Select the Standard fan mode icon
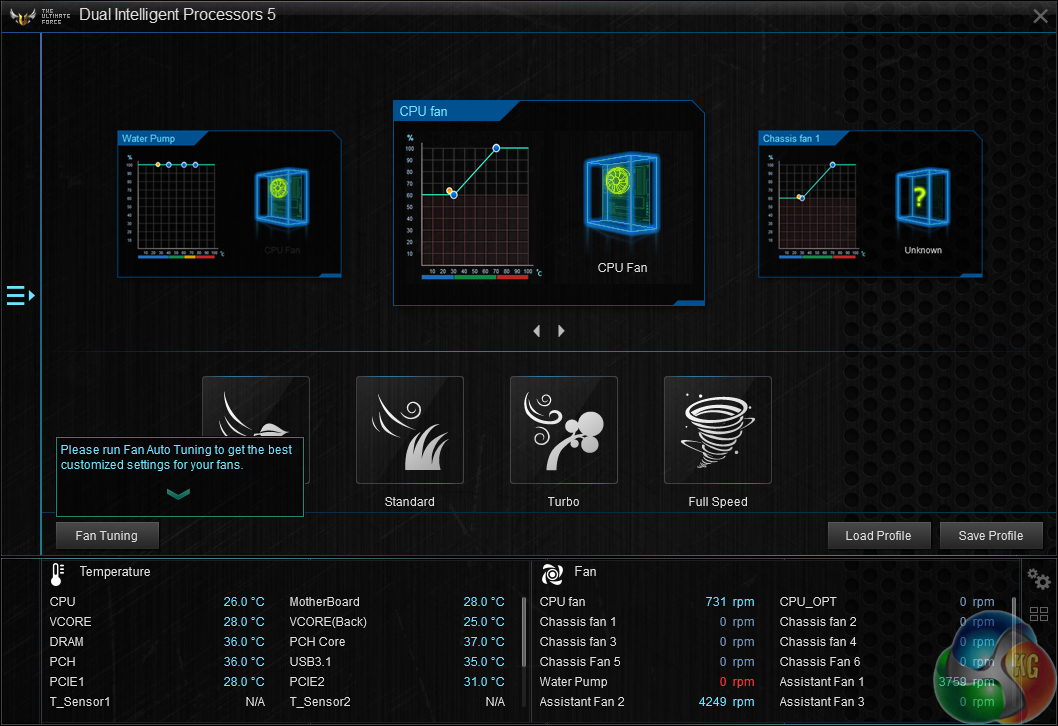This screenshot has width=1058, height=726. coord(410,430)
